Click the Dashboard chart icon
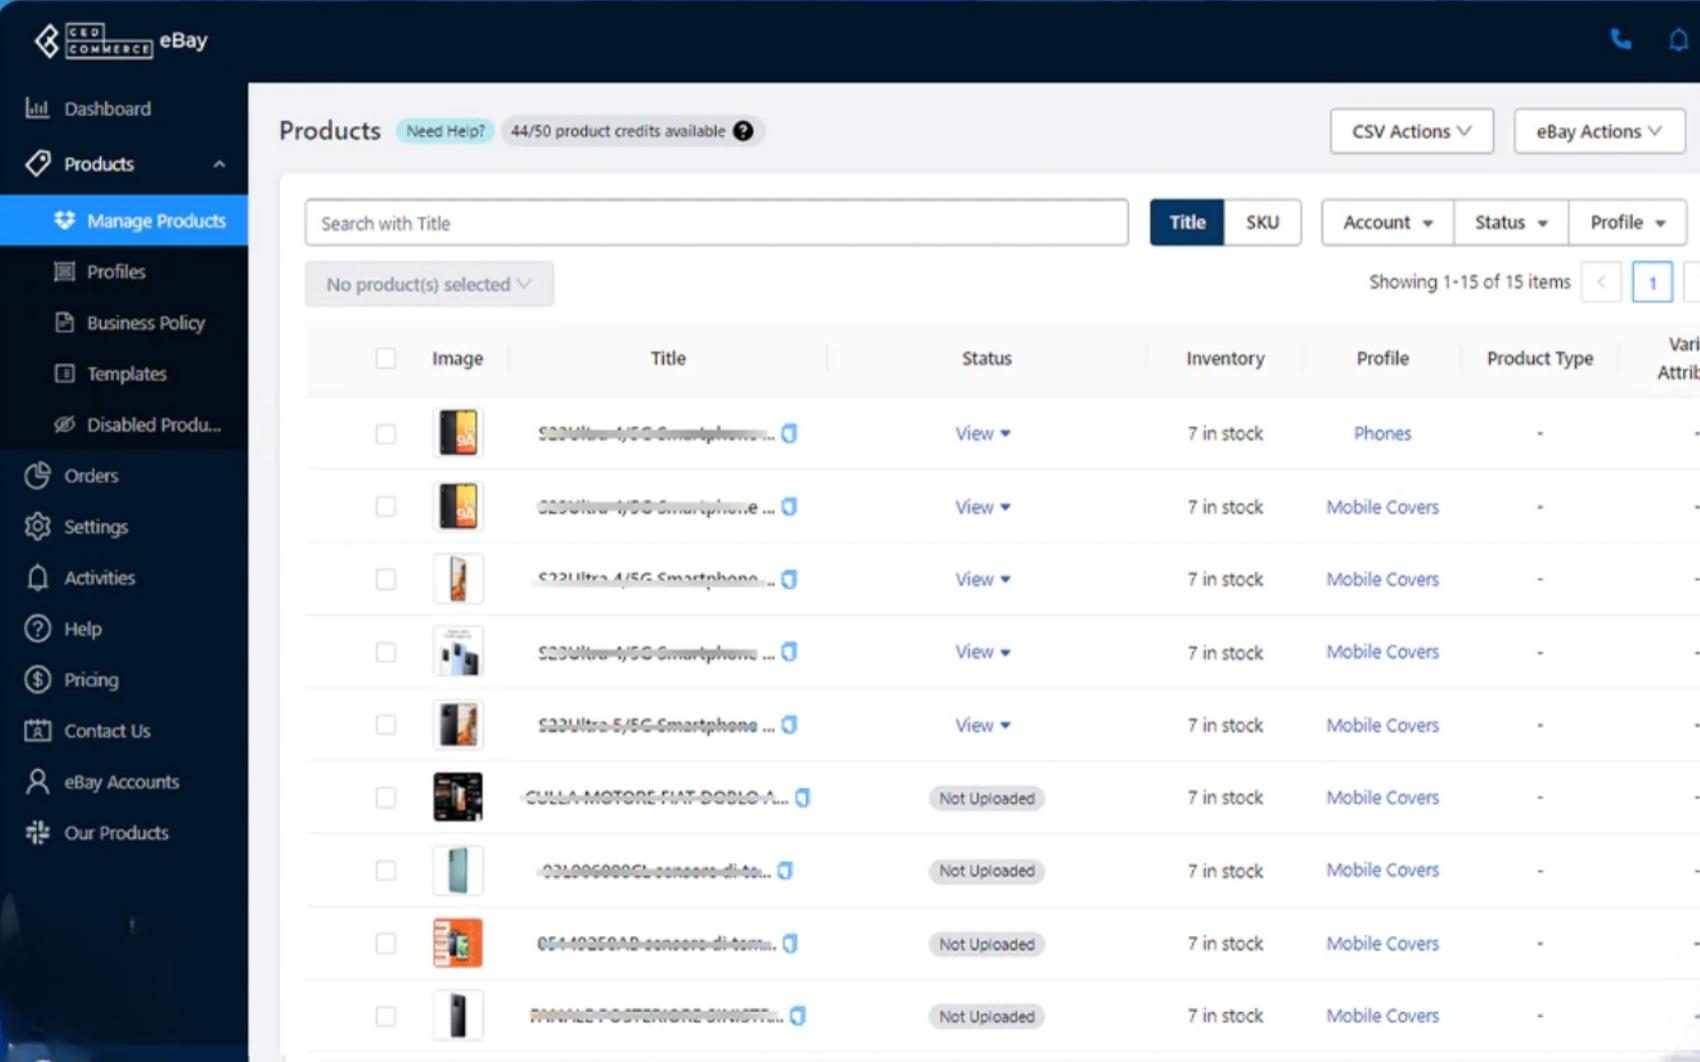This screenshot has width=1700, height=1062. (x=37, y=108)
